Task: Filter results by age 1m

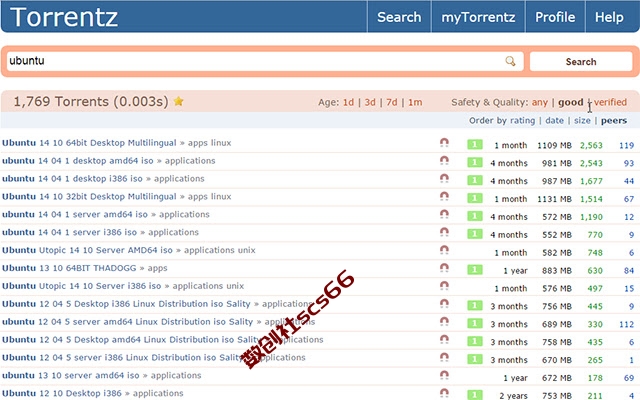Action: click(x=415, y=102)
